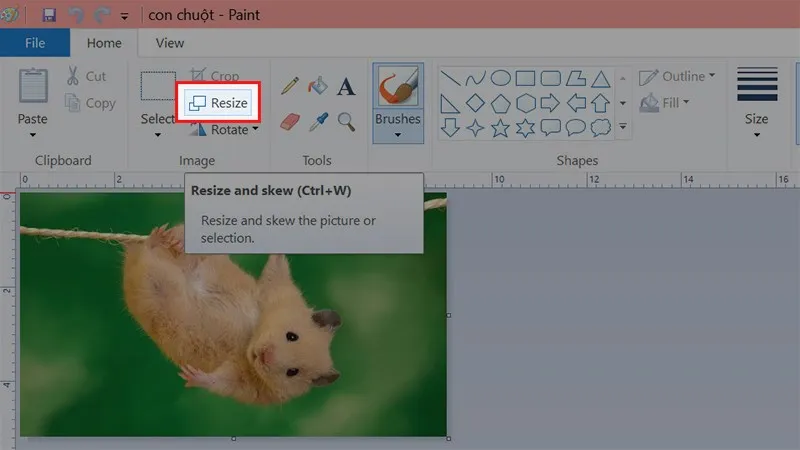Pick the cloud callout shape

pos(601,127)
